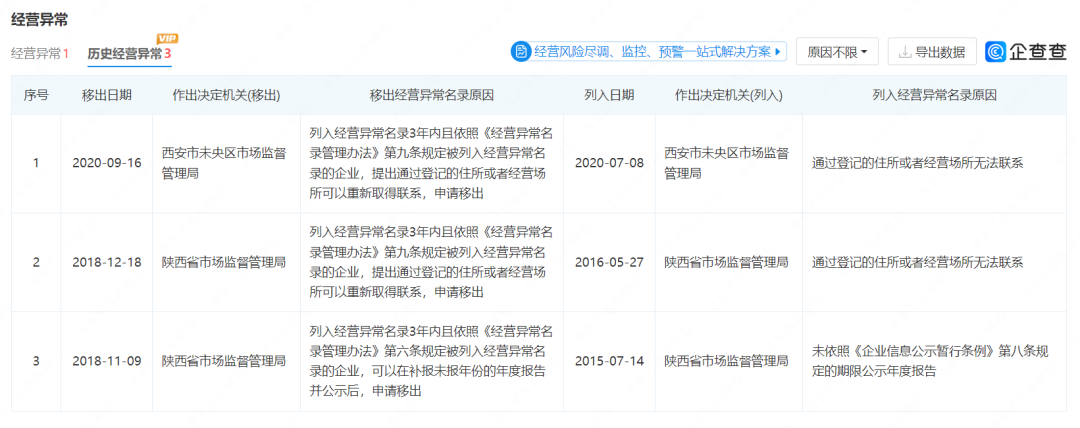Viewport: 1080px width, 428px height.
Task: Click arrow at end of risk banner
Action: (x=778, y=52)
